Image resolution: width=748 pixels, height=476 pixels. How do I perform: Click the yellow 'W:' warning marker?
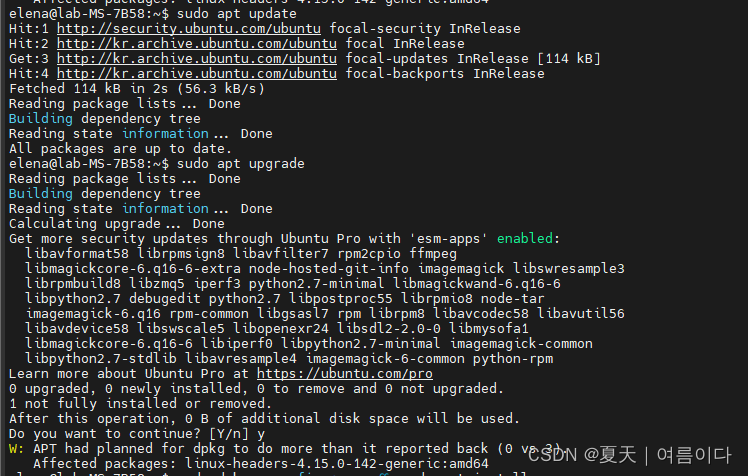[x=16, y=449]
